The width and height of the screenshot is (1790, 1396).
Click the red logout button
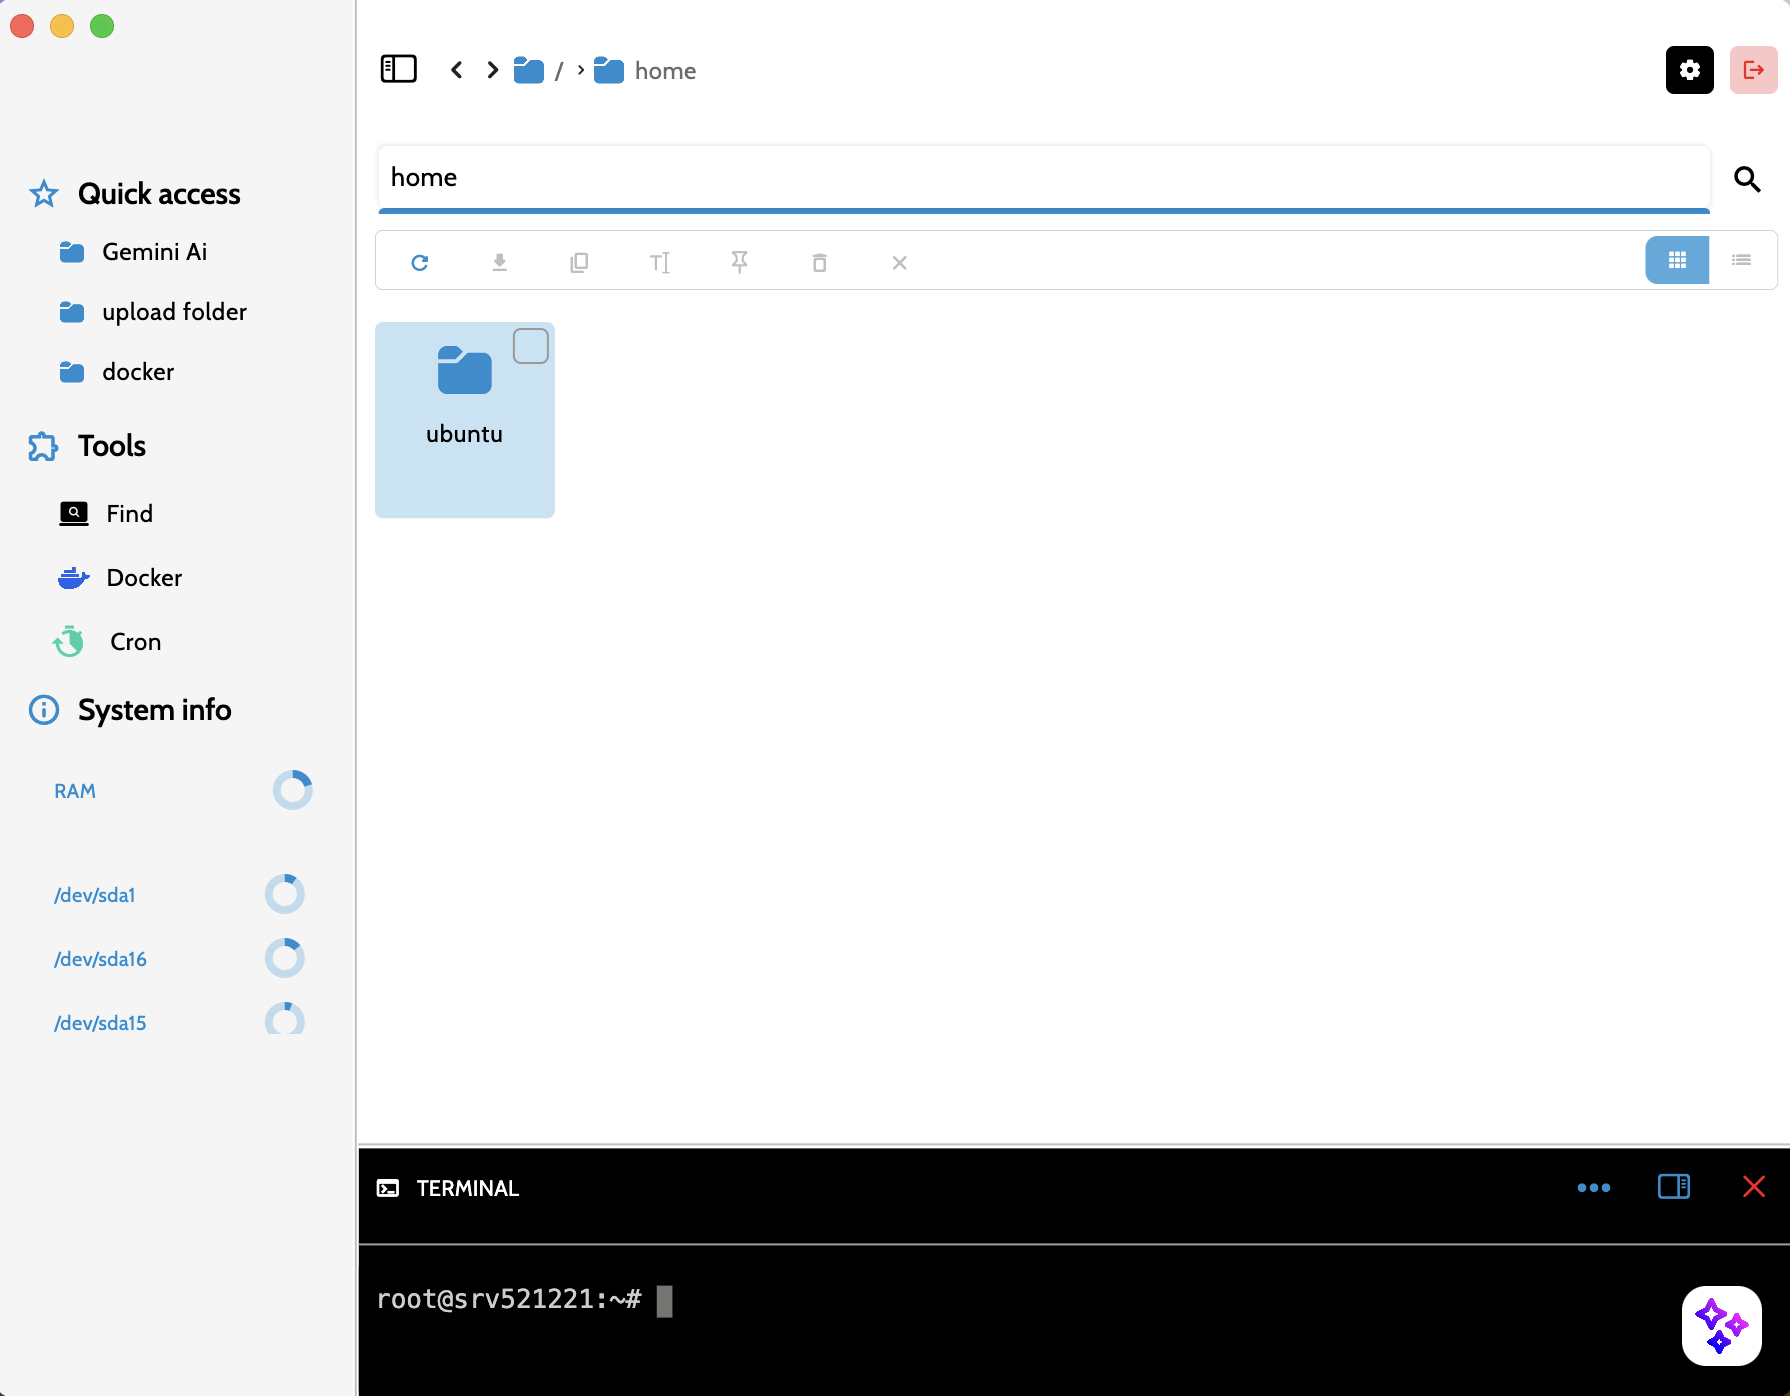click(1753, 70)
